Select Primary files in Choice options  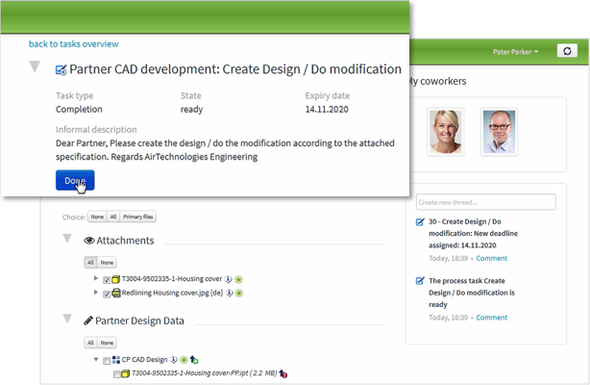click(138, 217)
